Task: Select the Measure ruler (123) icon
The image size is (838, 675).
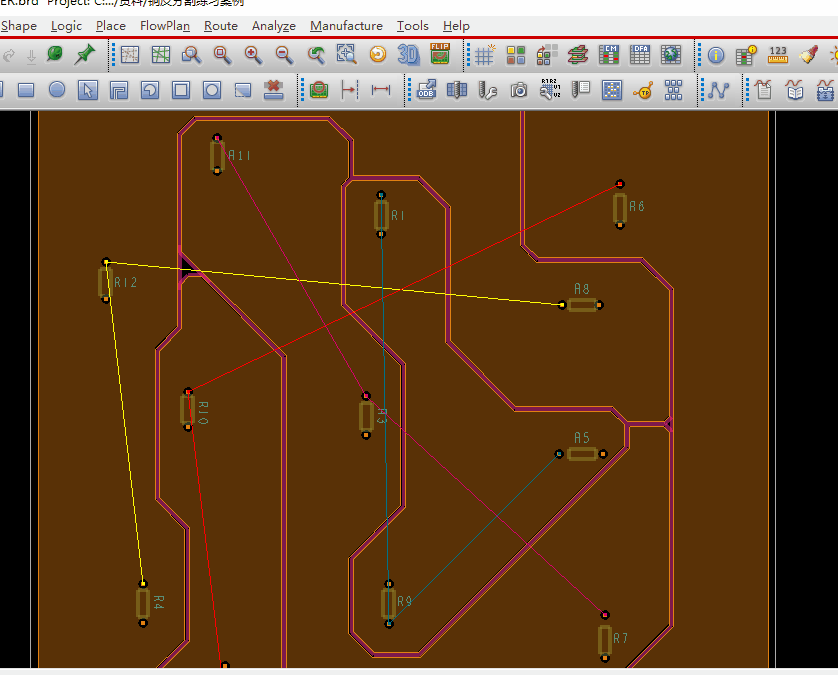Action: coord(778,55)
